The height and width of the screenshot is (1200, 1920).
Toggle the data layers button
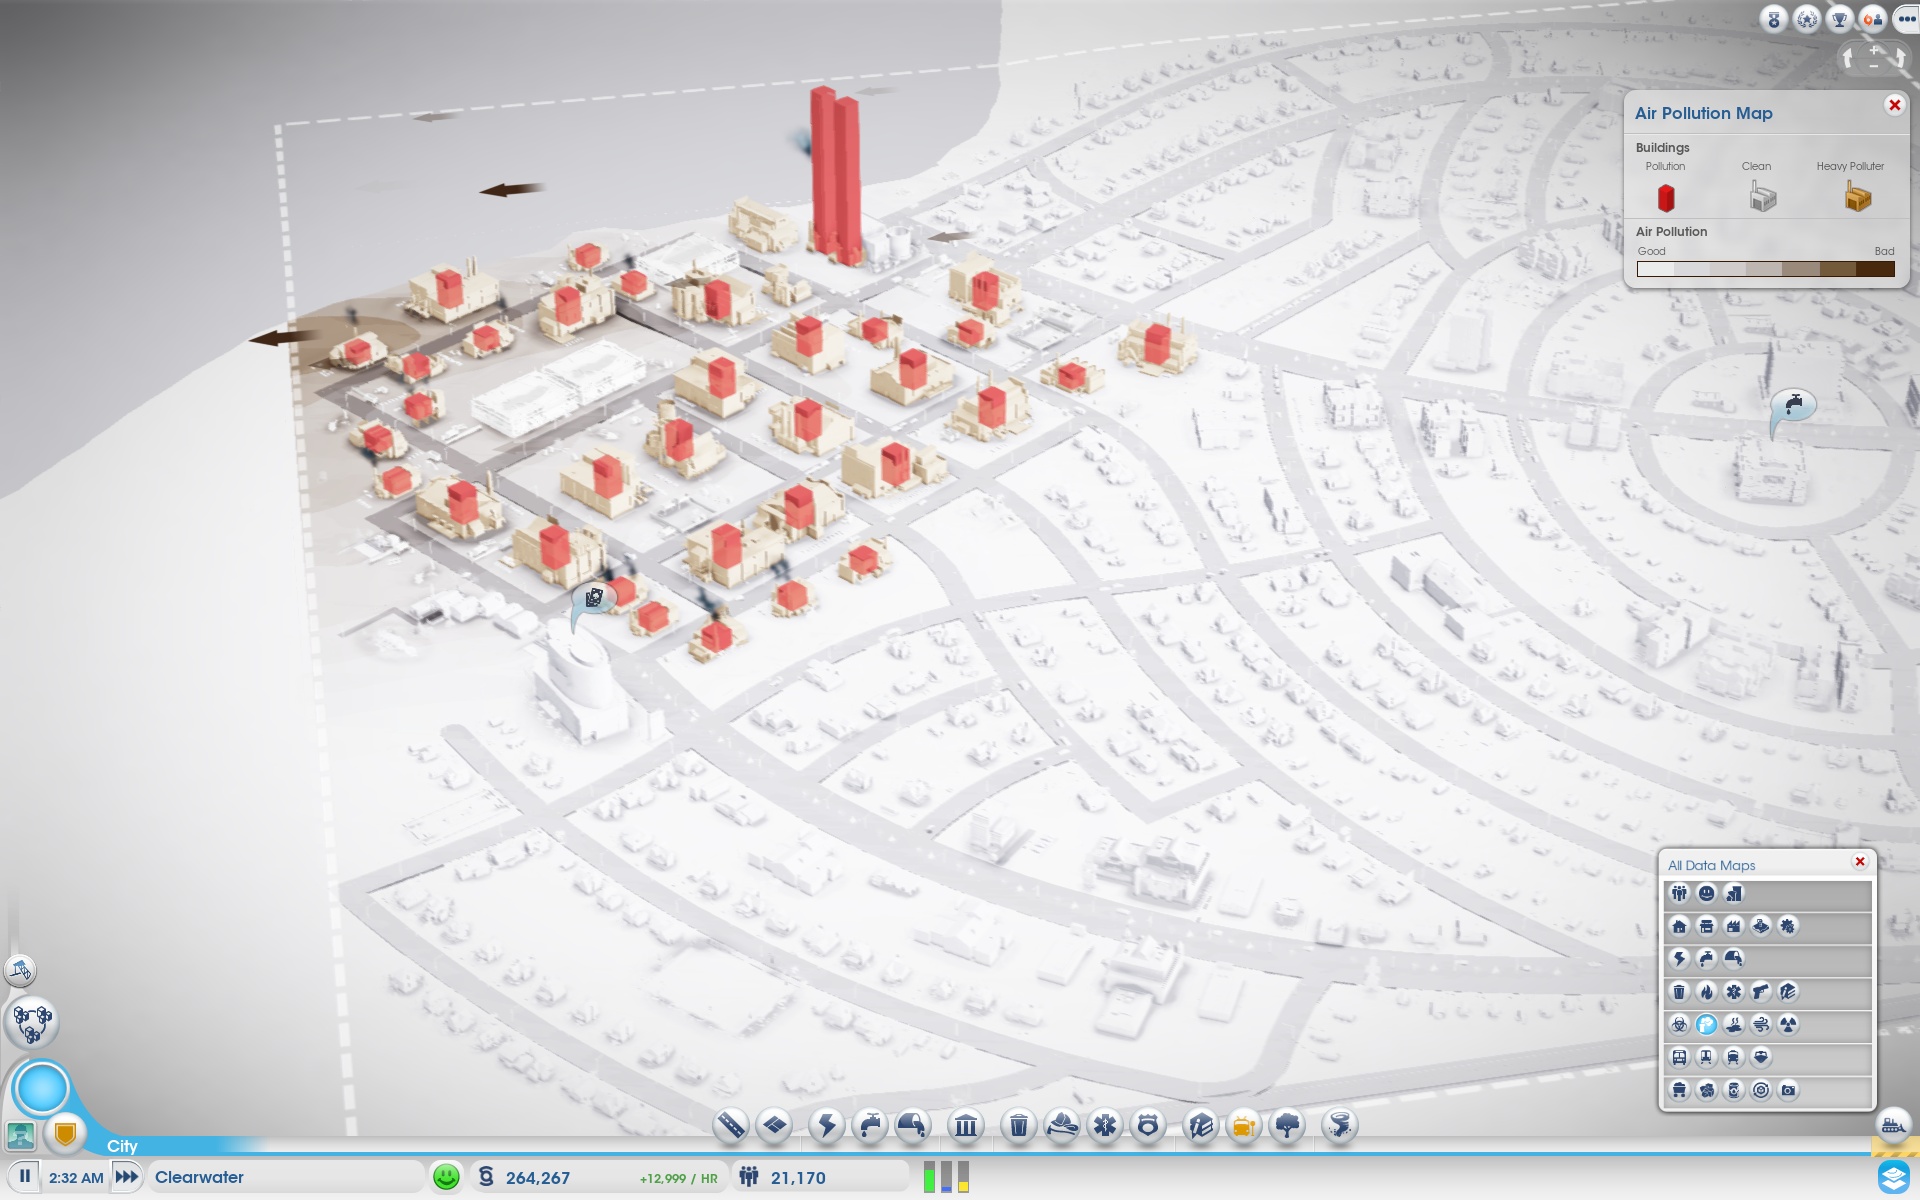(x=1893, y=1177)
